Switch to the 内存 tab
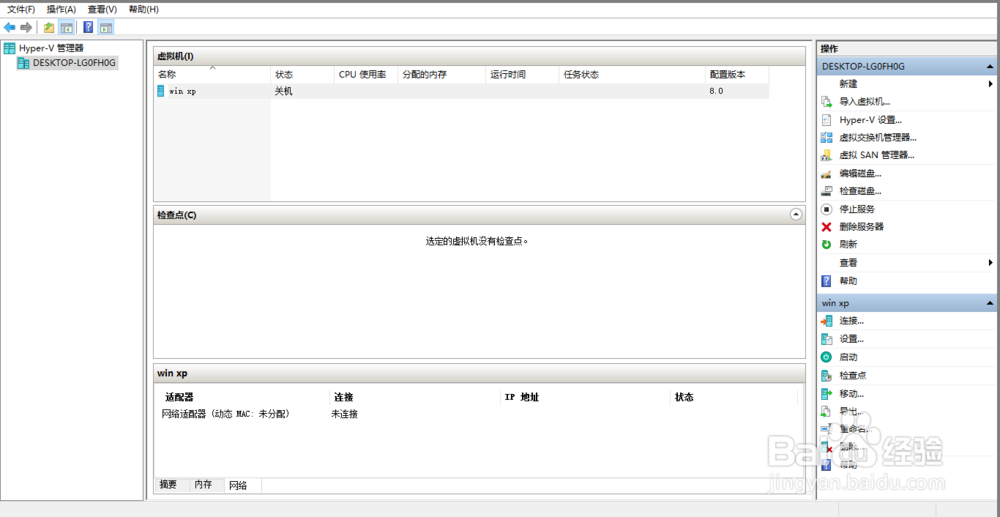This screenshot has height=517, width=1000. pyautogui.click(x=203, y=484)
